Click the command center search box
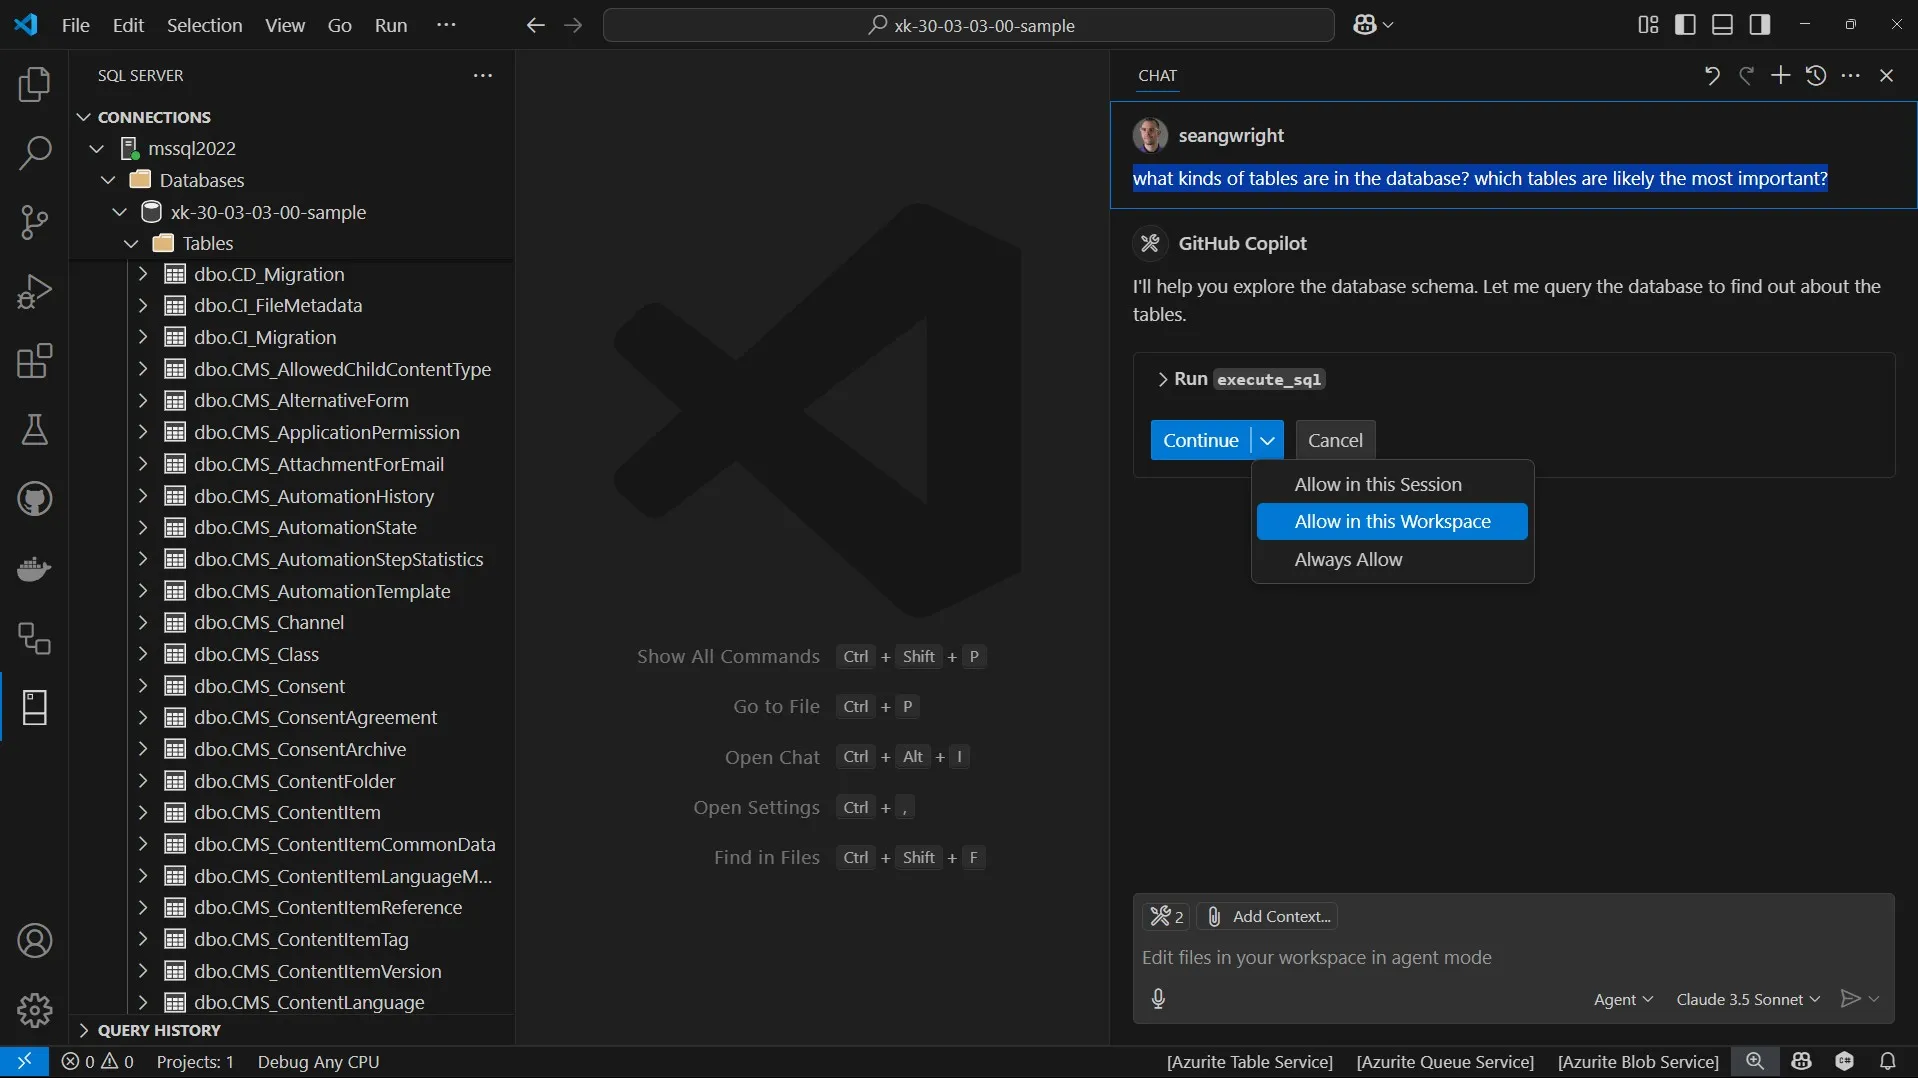Viewport: 1918px width, 1078px height. coord(968,25)
